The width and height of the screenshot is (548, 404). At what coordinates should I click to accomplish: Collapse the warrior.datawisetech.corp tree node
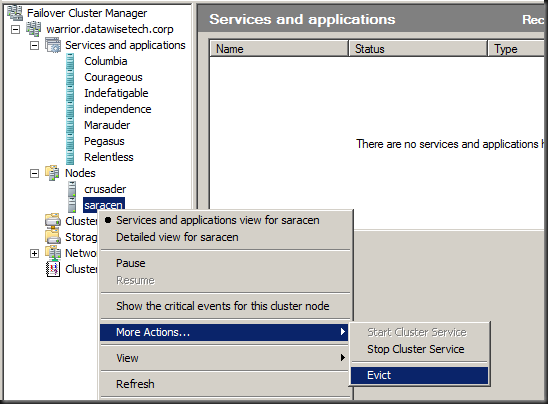tap(15, 29)
